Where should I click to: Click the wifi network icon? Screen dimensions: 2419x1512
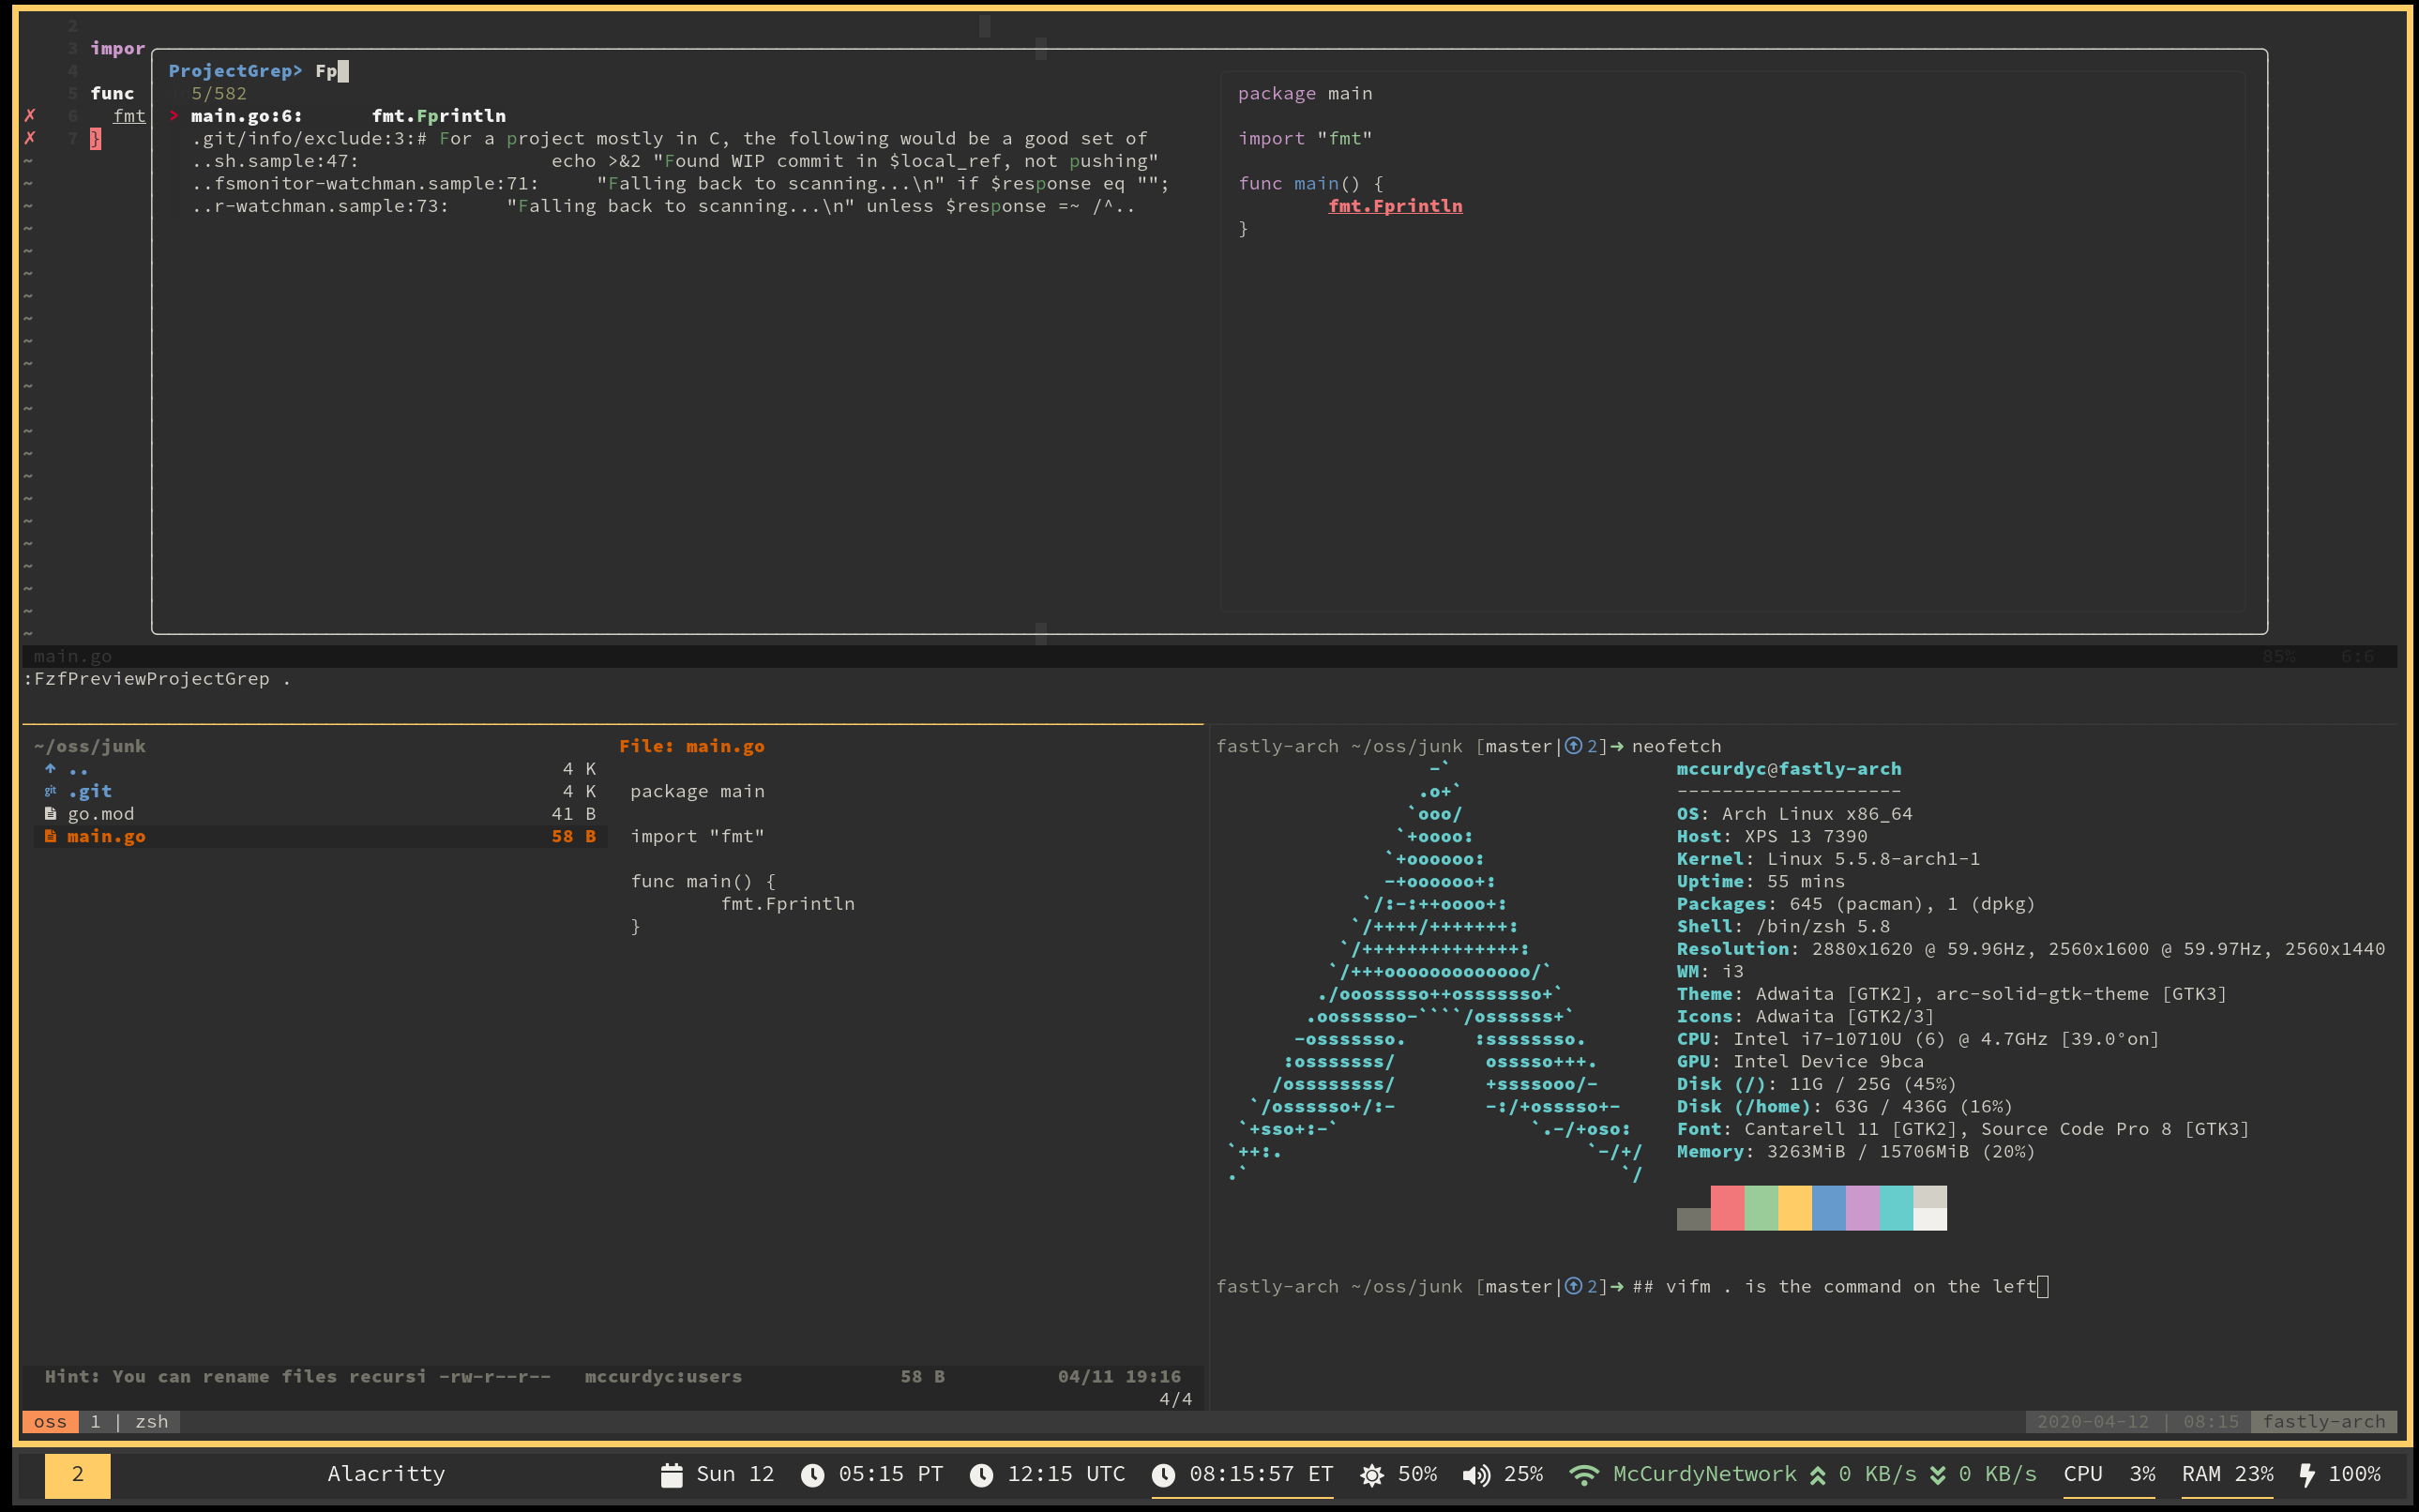[1583, 1475]
